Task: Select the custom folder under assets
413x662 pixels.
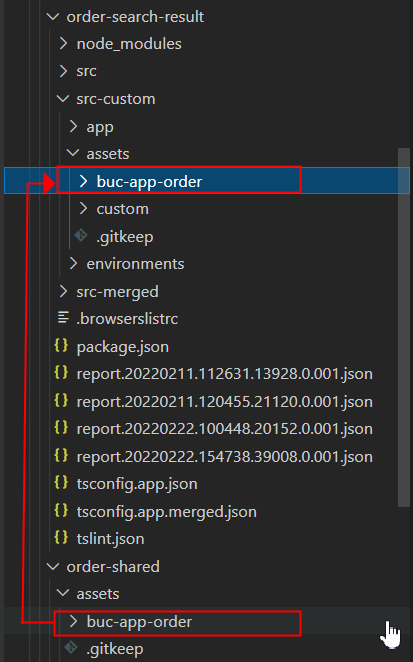Action: [x=122, y=209]
